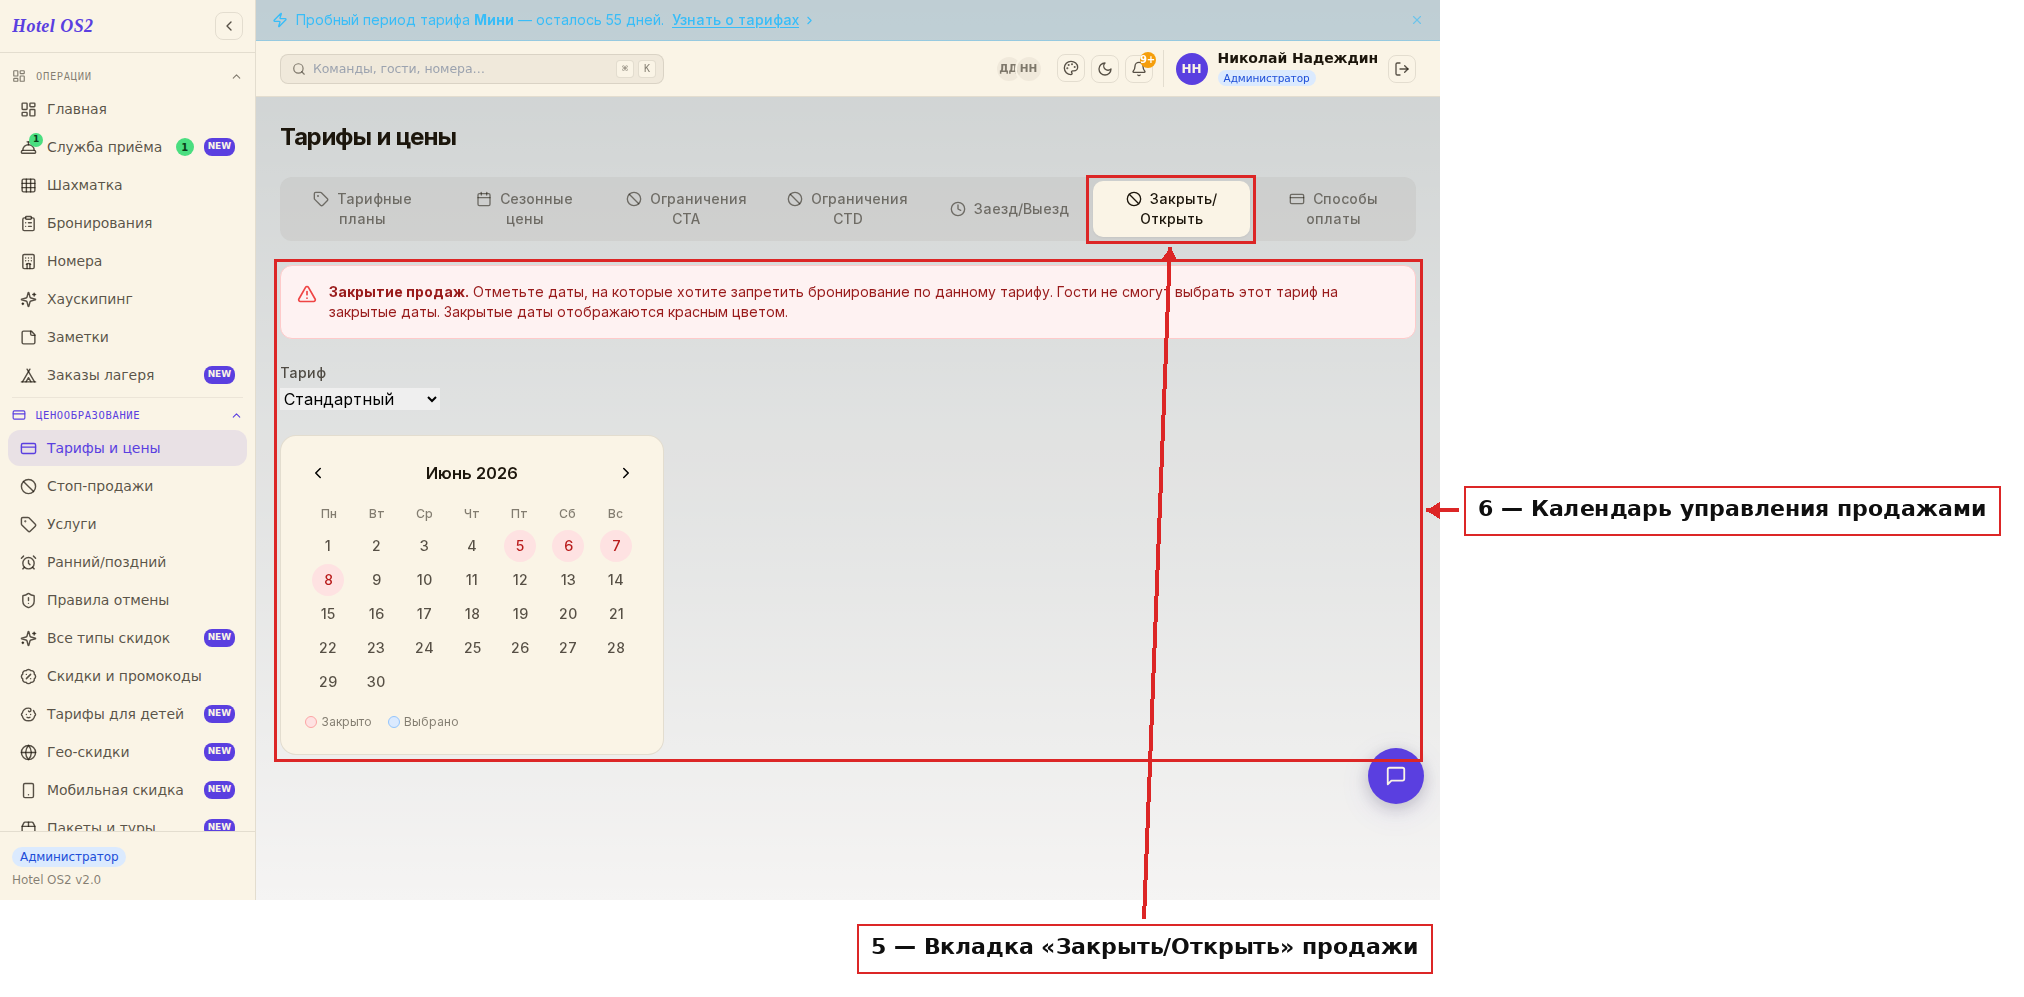Toggle closed date June 8
Screen dimensions: 2024x997
[x=328, y=580]
